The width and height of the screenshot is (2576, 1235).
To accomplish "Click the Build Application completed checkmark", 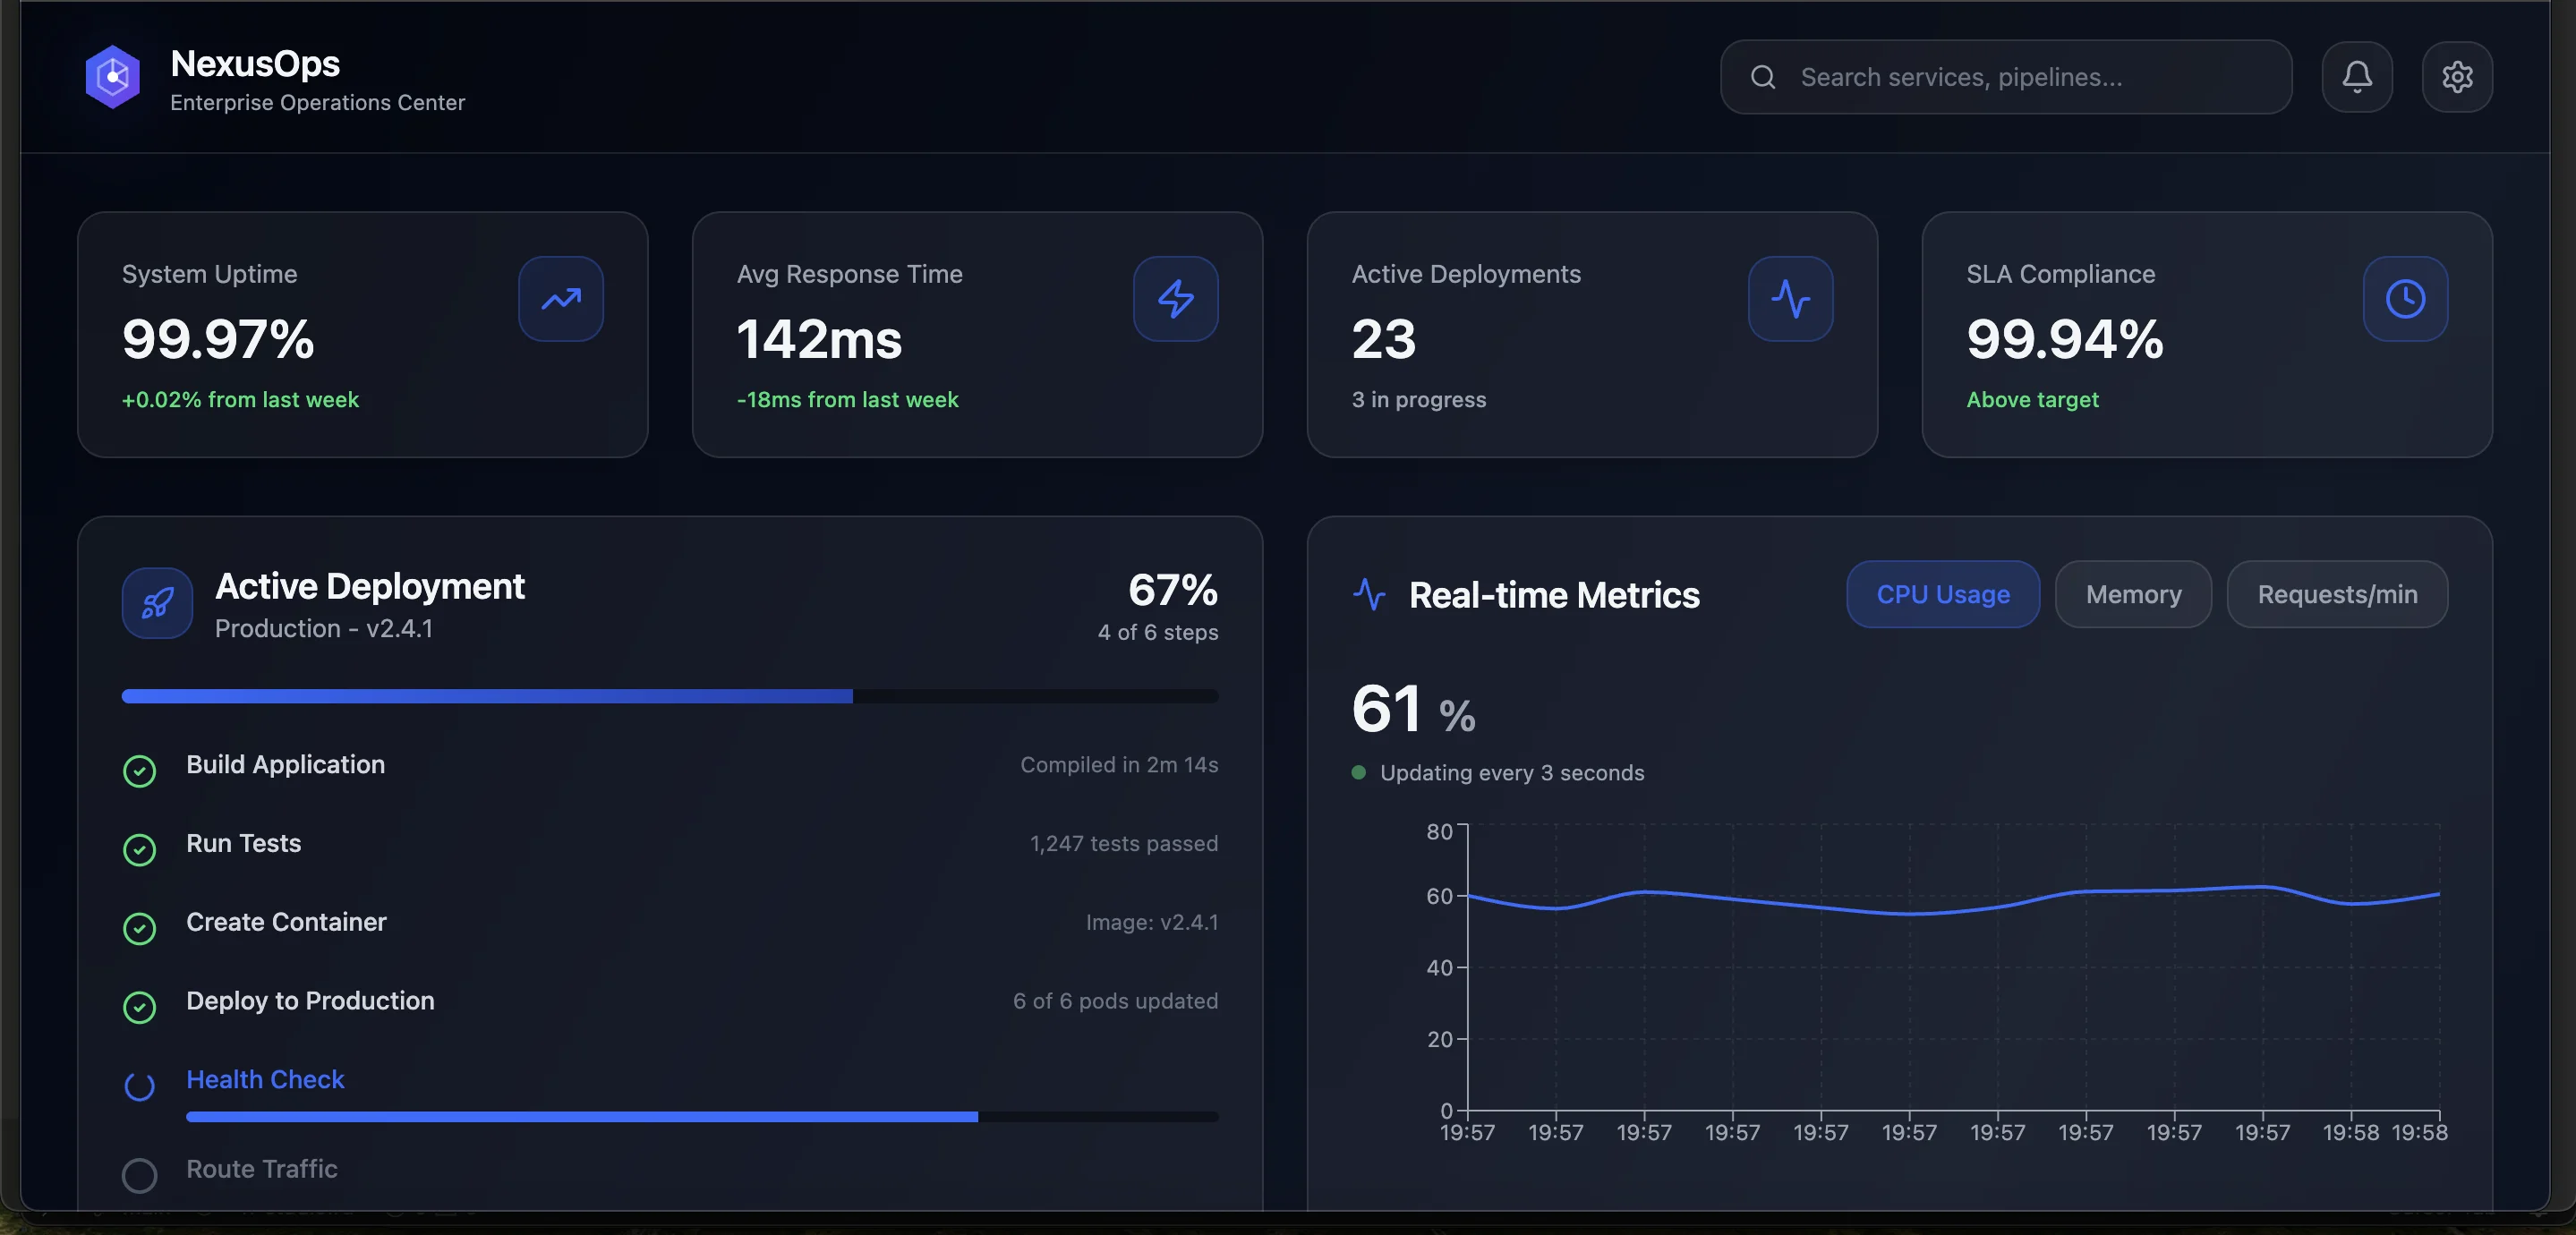I will 139,770.
